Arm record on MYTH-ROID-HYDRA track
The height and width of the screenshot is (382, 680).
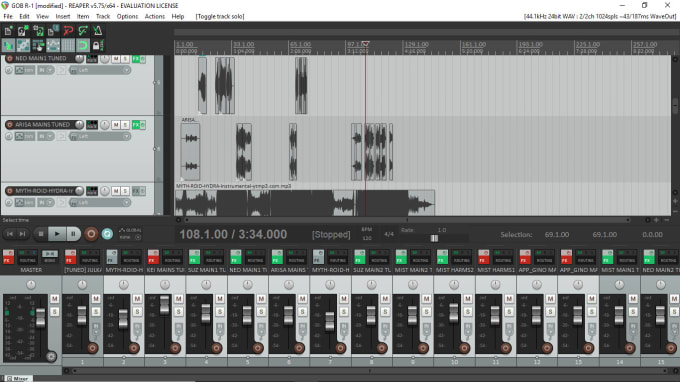9,191
